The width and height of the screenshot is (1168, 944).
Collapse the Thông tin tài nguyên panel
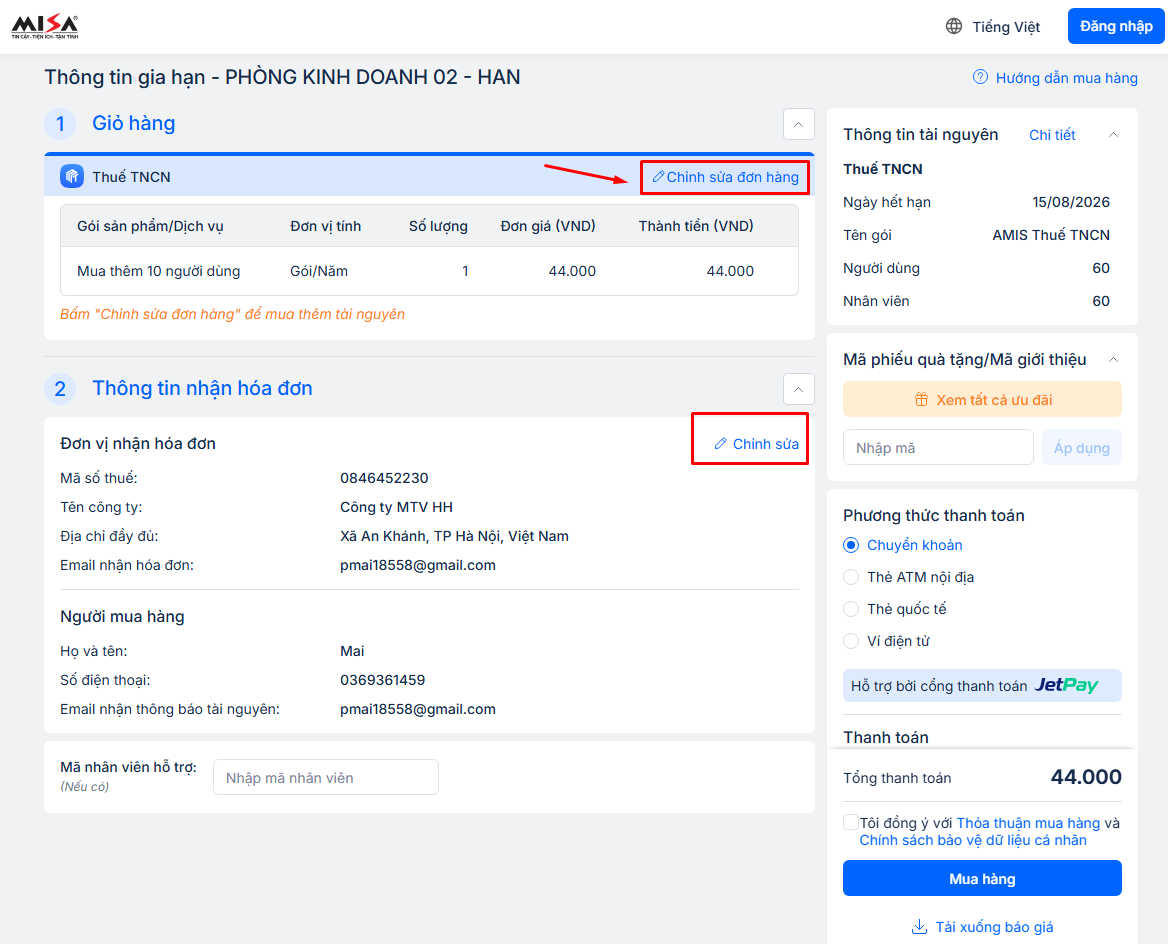[1113, 135]
